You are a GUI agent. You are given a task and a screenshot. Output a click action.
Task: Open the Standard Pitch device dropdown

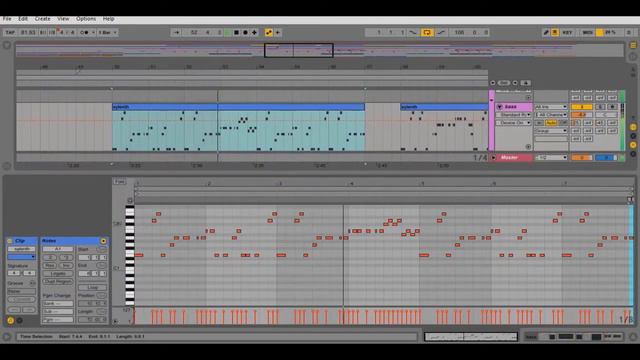point(514,115)
